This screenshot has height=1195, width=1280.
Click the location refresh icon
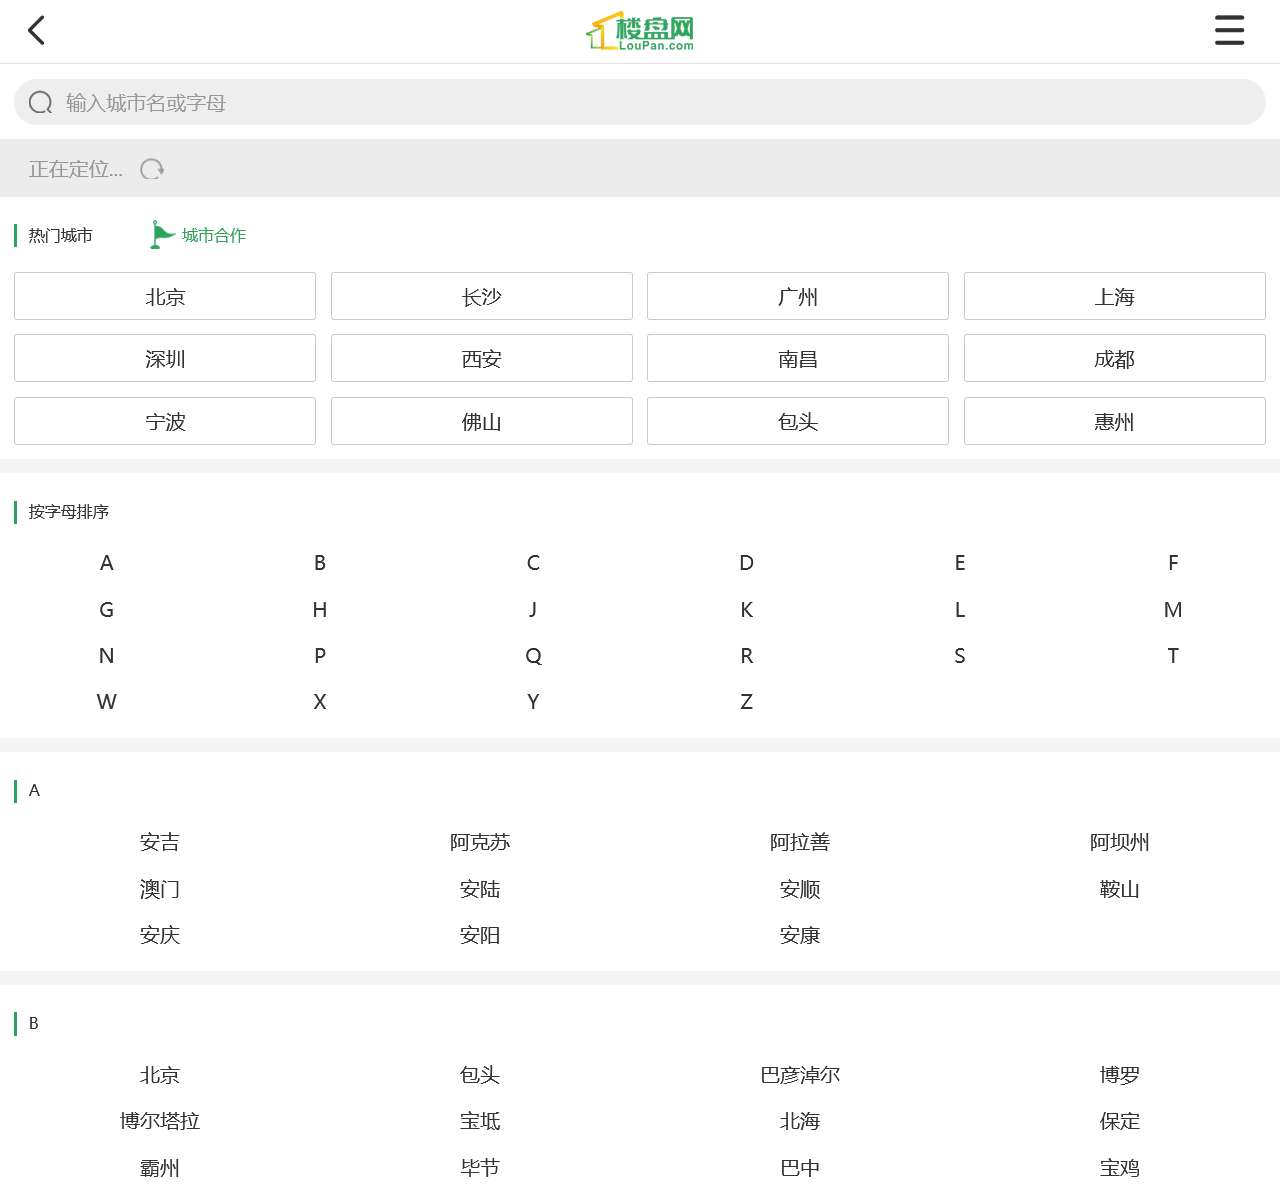click(152, 170)
